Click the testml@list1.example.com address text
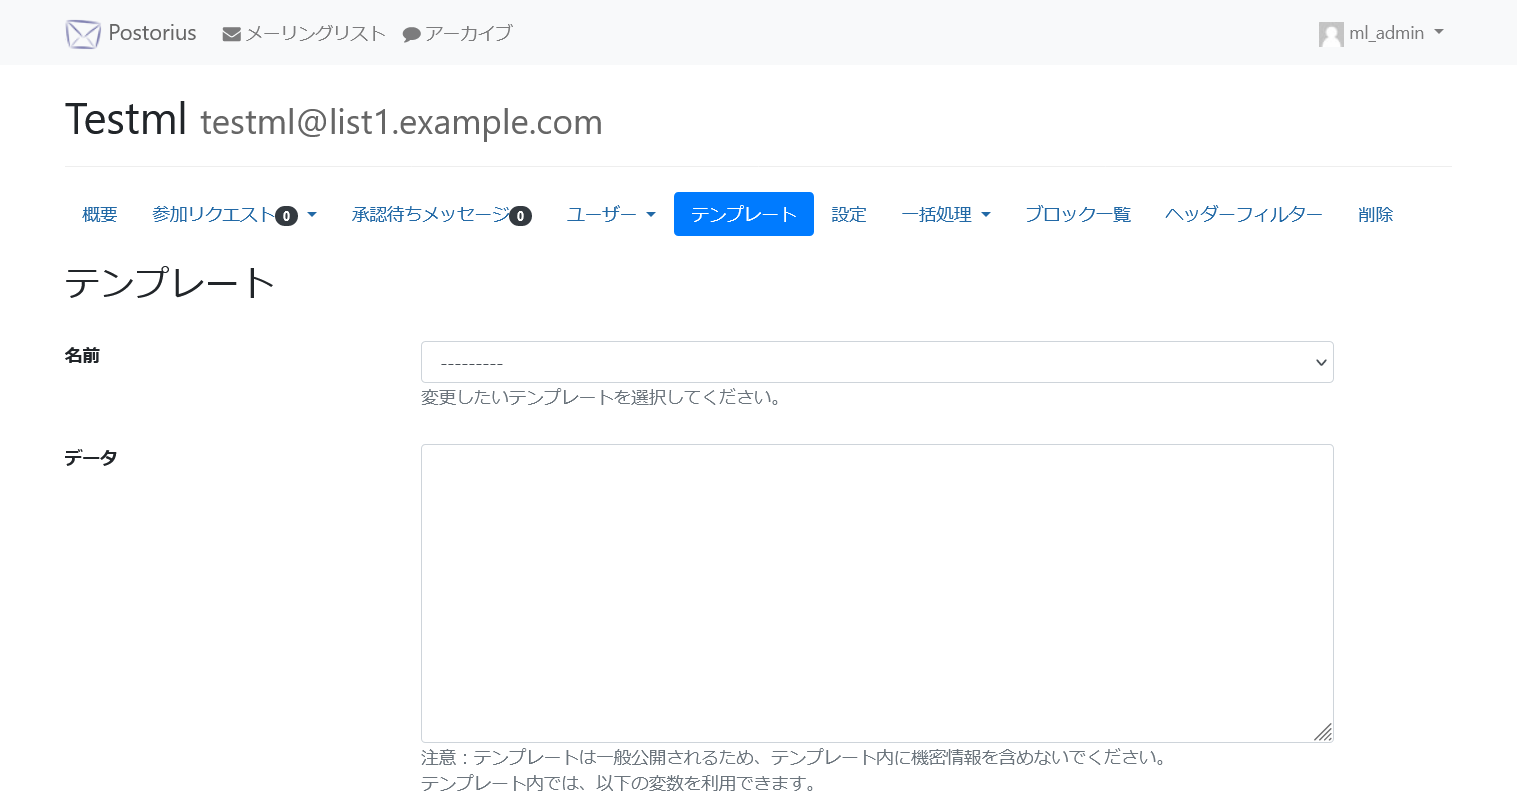 [401, 122]
